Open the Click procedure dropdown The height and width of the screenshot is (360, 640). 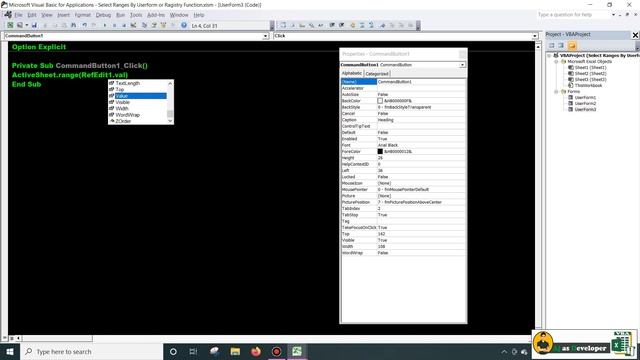tap(535, 36)
